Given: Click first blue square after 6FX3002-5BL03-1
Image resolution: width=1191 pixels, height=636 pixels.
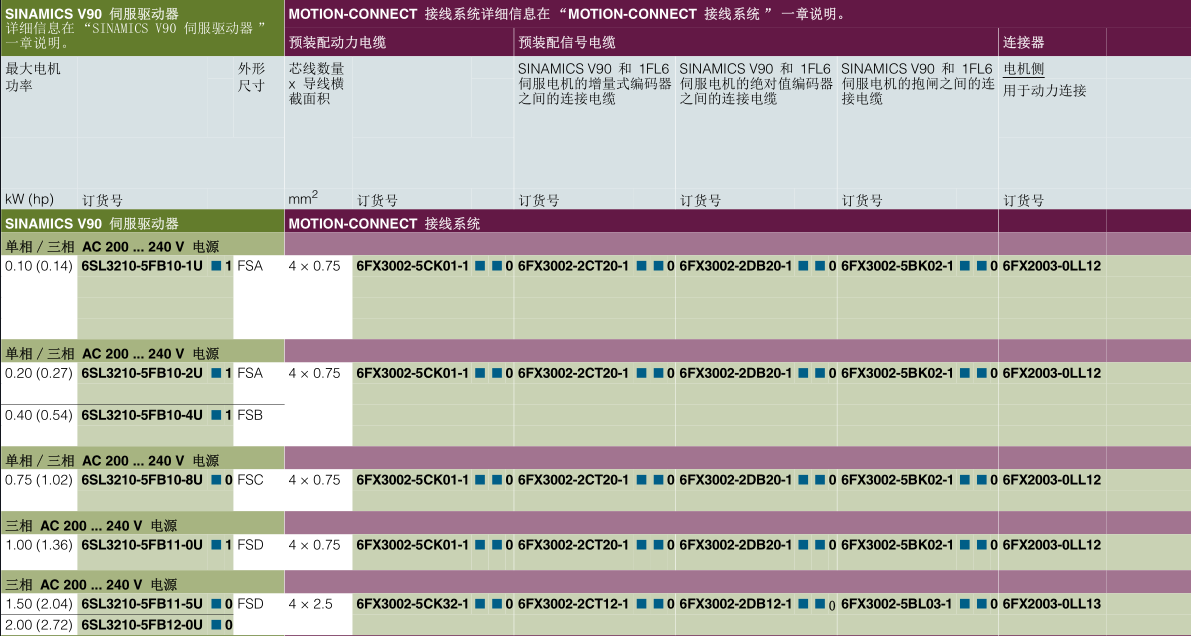Looking at the screenshot, I should click(964, 604).
